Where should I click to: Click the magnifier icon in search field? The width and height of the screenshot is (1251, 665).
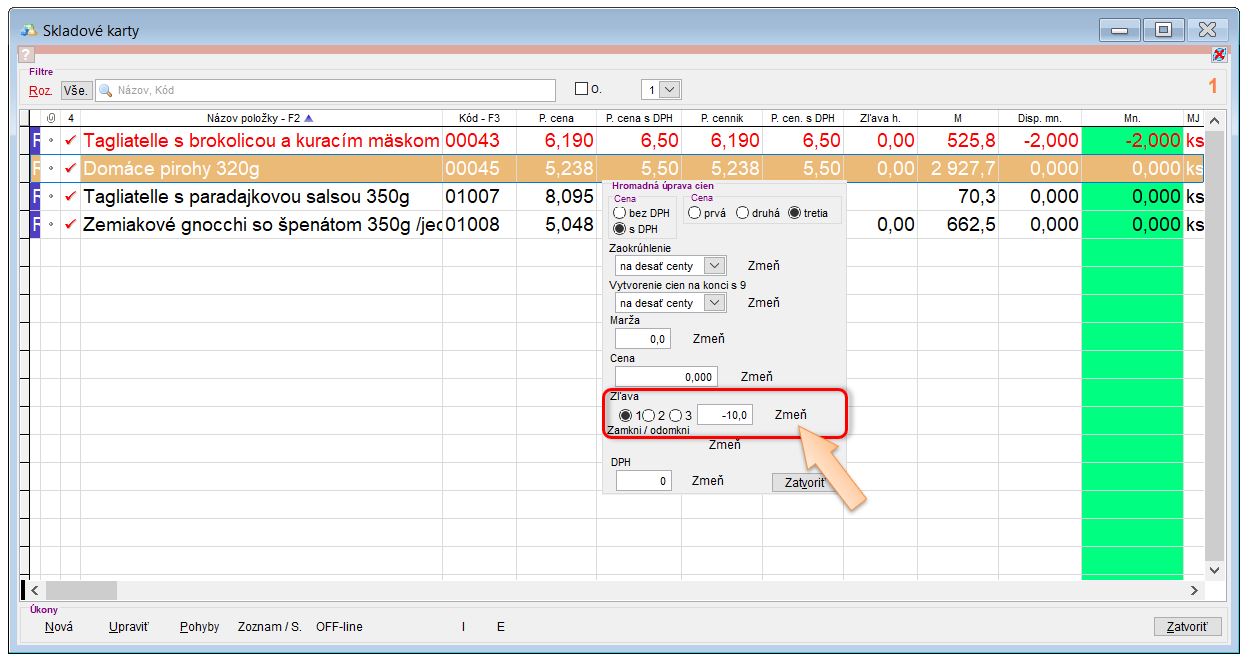coord(105,90)
